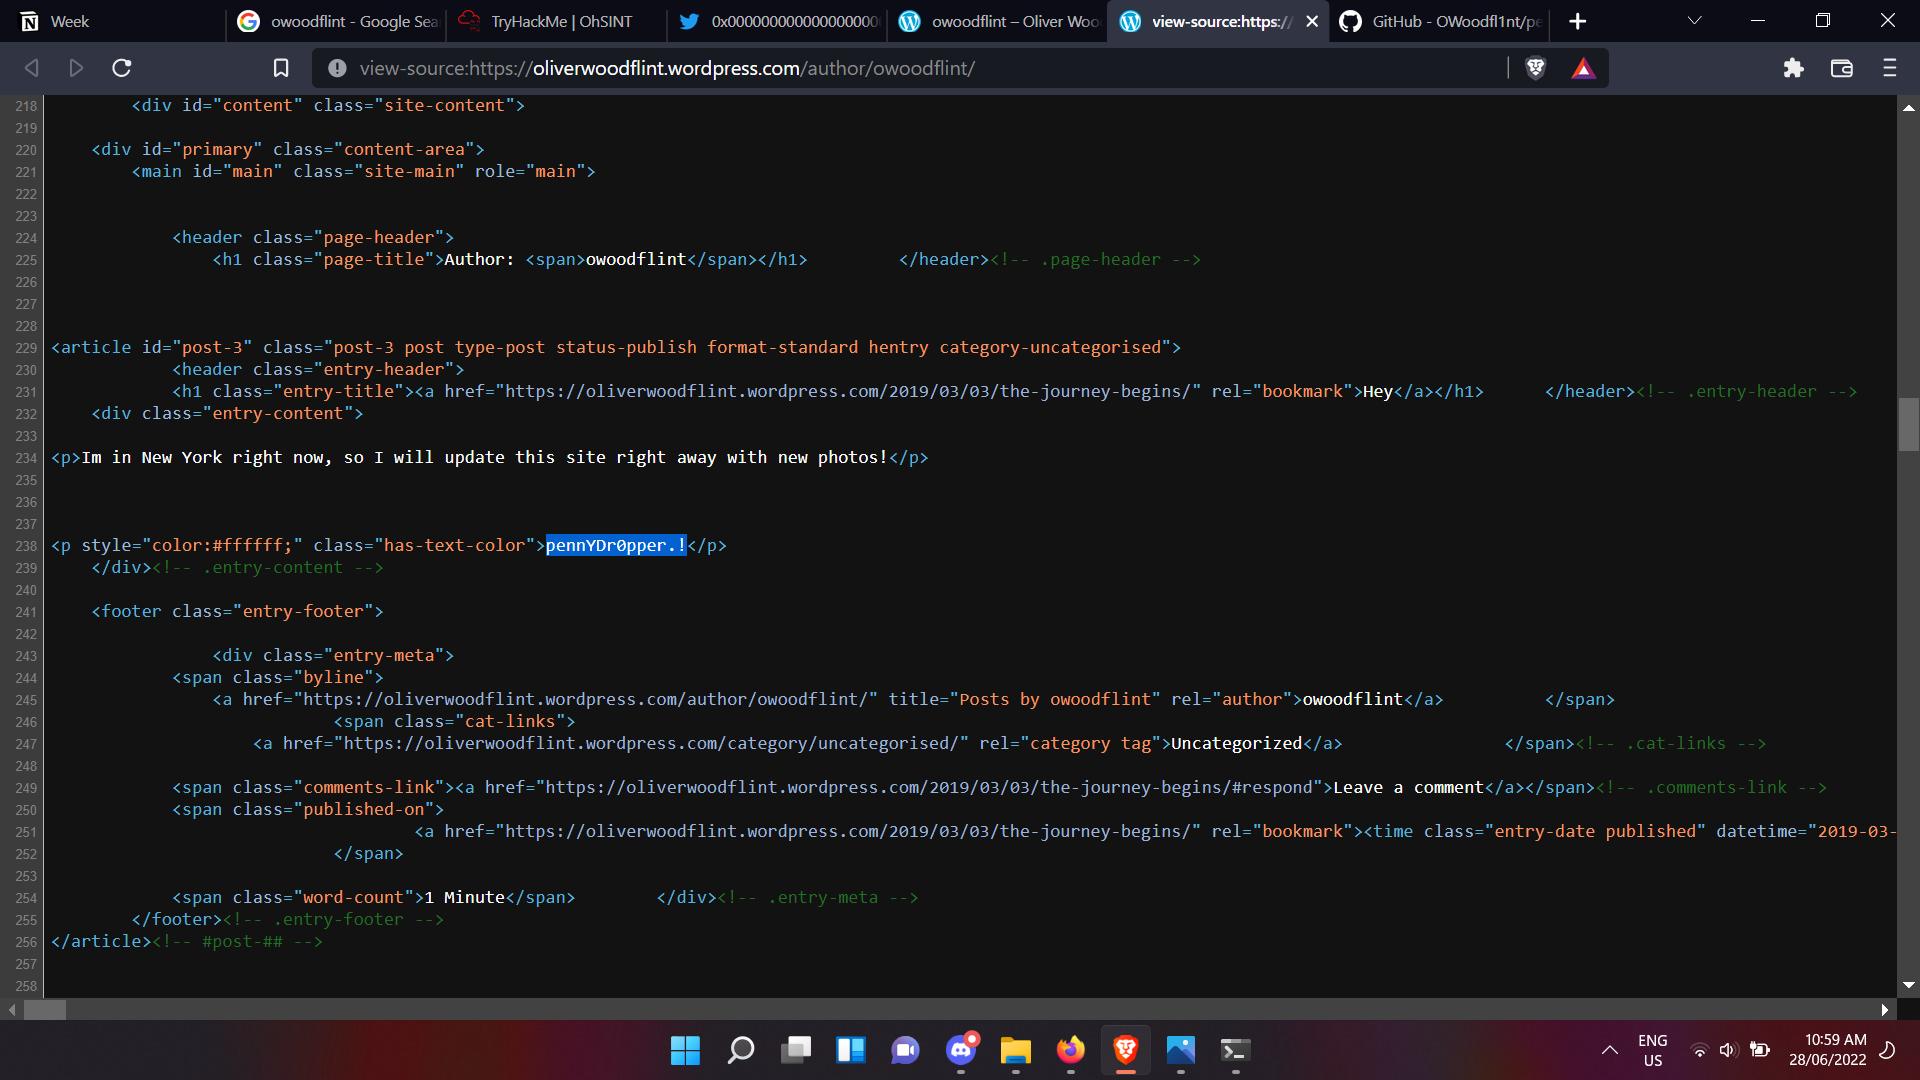Click the highlighted pennYDr0pper.! text
The height and width of the screenshot is (1080, 1920).
(x=616, y=545)
